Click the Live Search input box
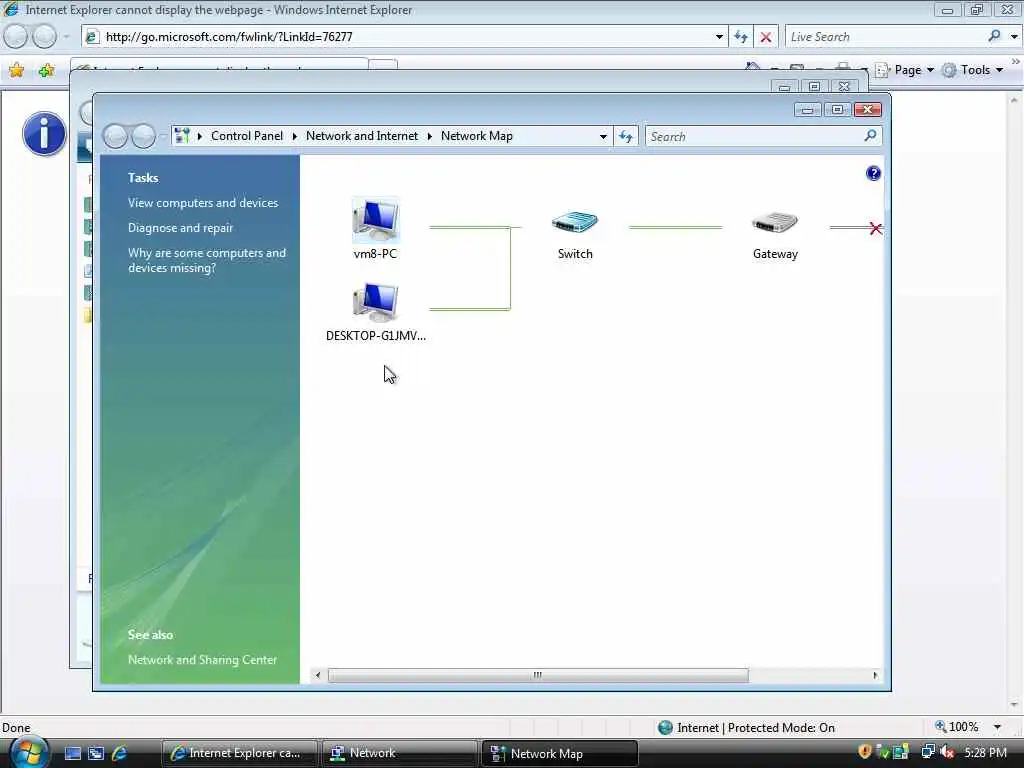 [886, 37]
